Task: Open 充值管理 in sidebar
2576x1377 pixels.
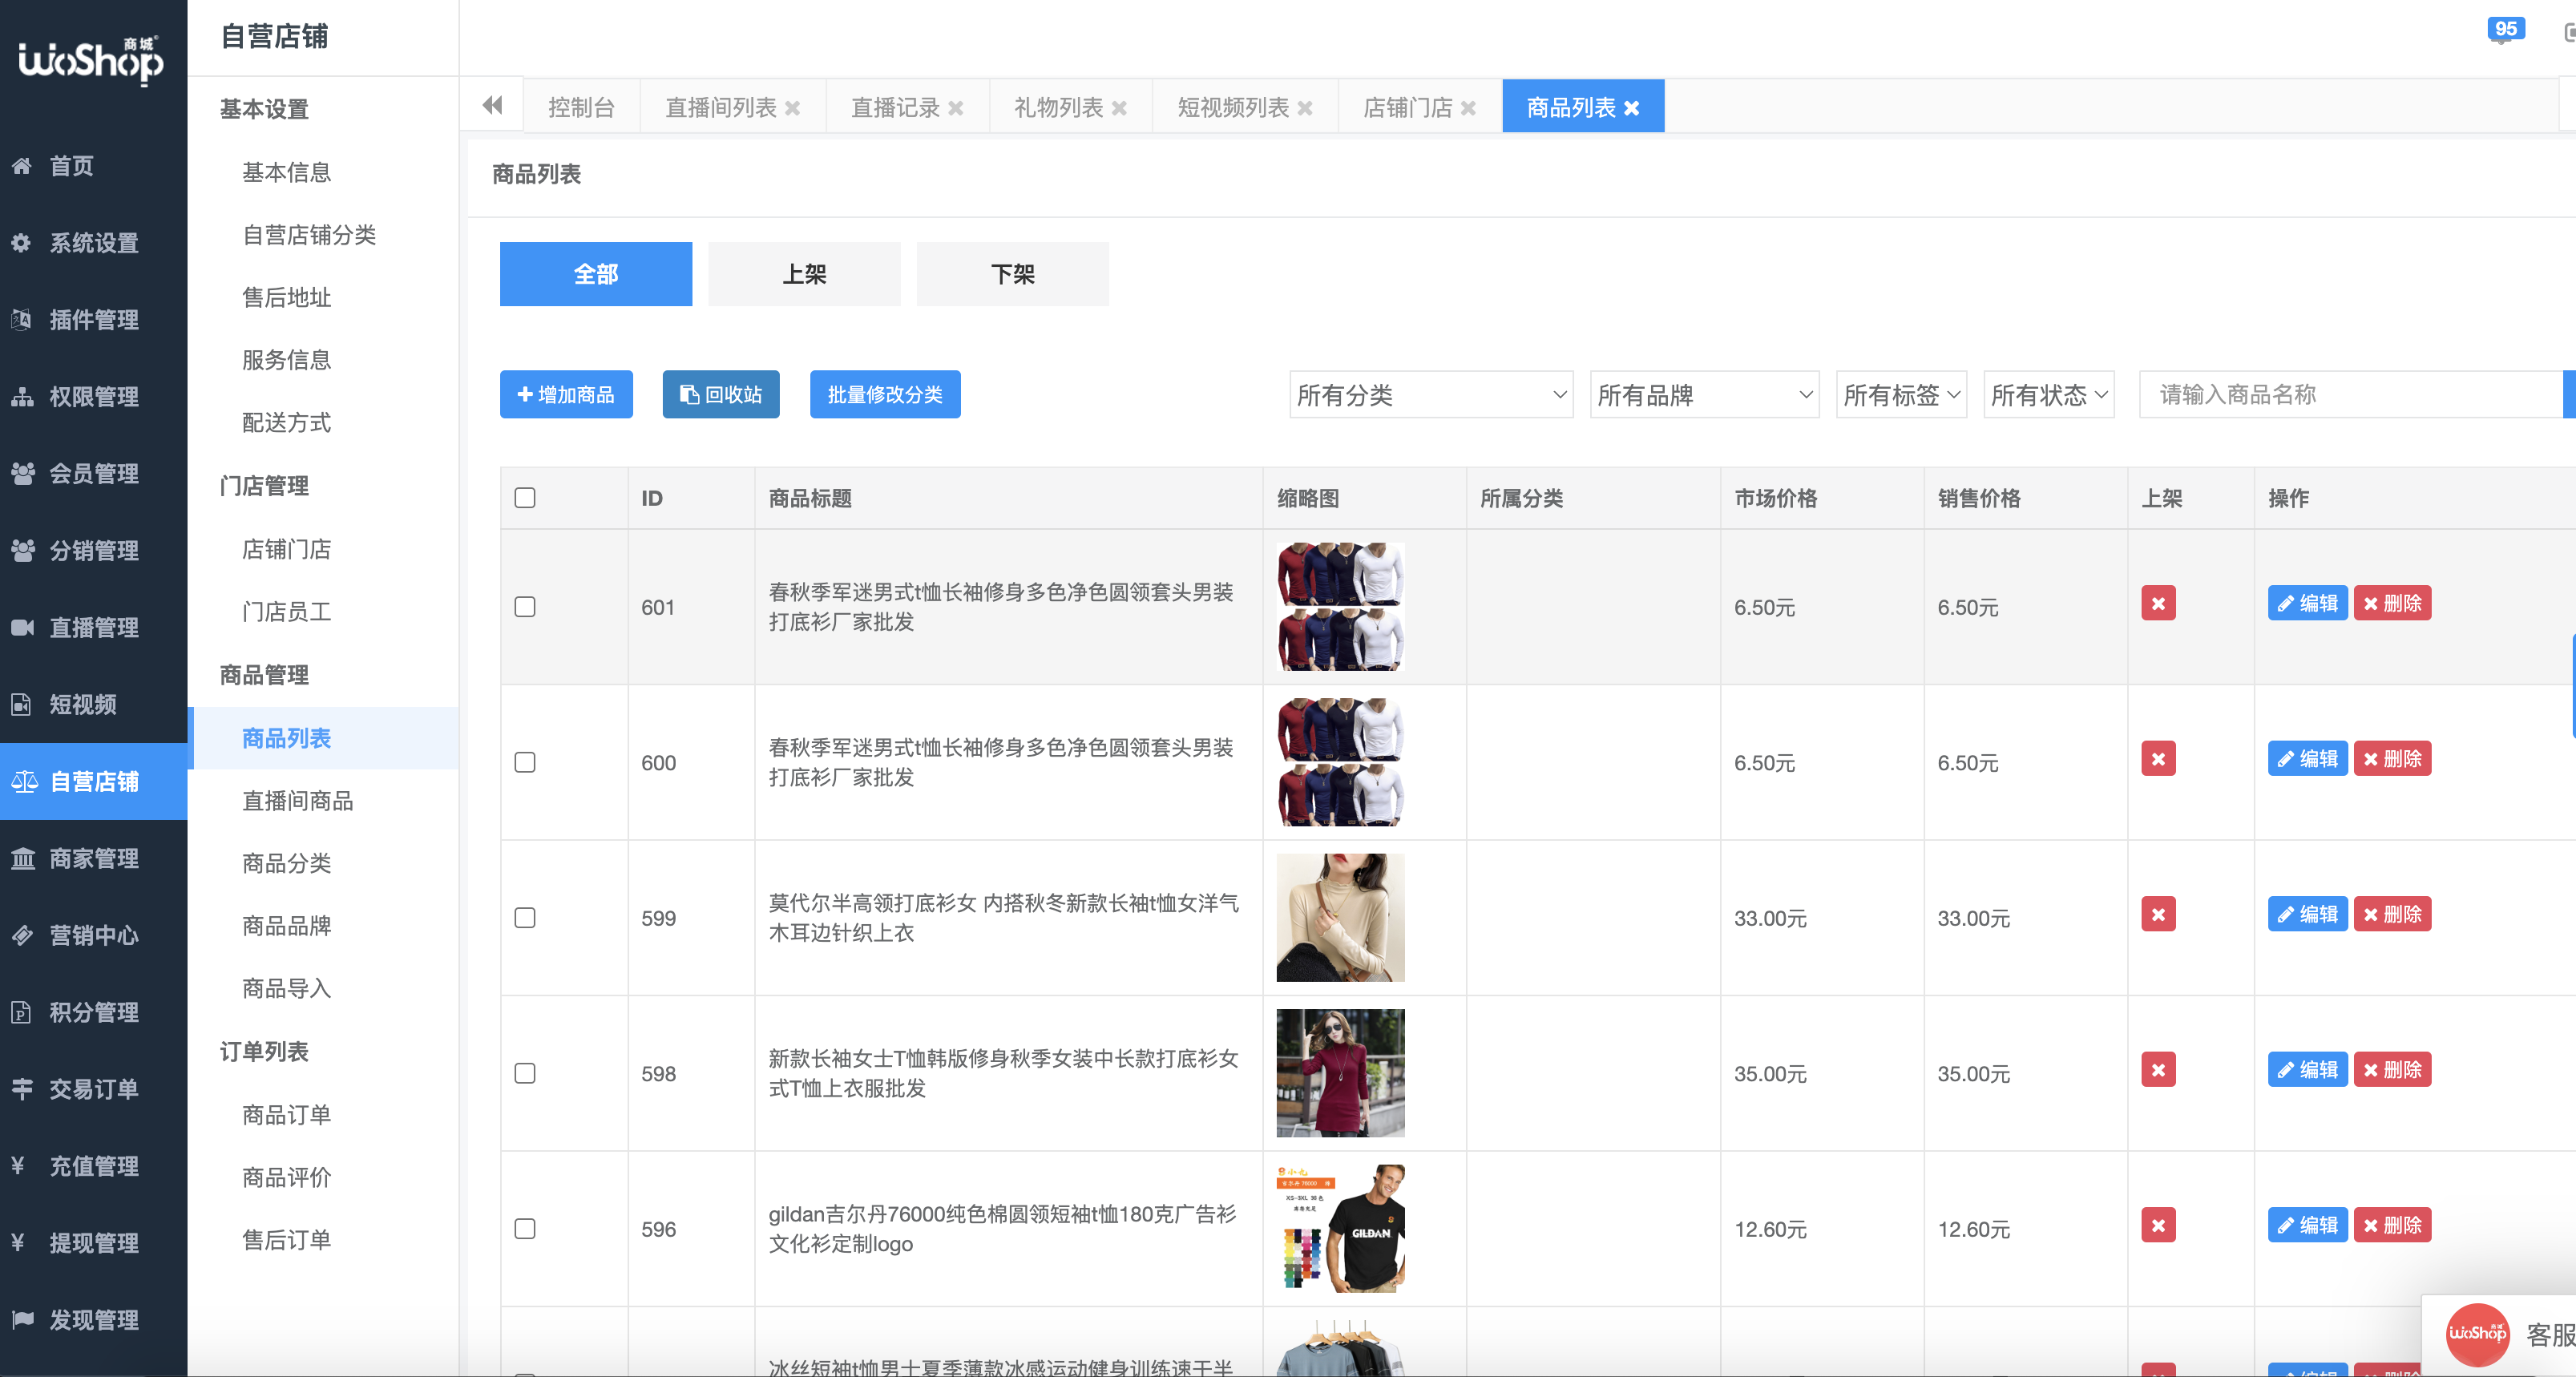Action: pos(93,1167)
